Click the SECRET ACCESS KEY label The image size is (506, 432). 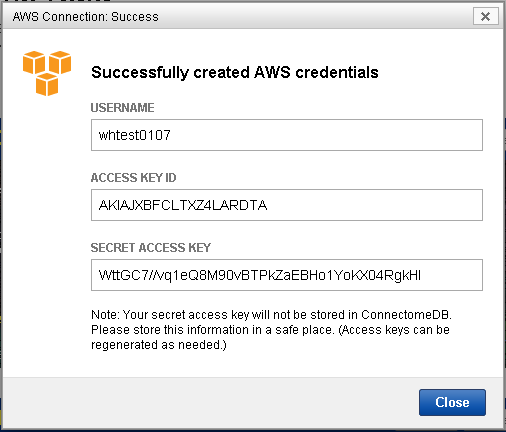point(151,248)
